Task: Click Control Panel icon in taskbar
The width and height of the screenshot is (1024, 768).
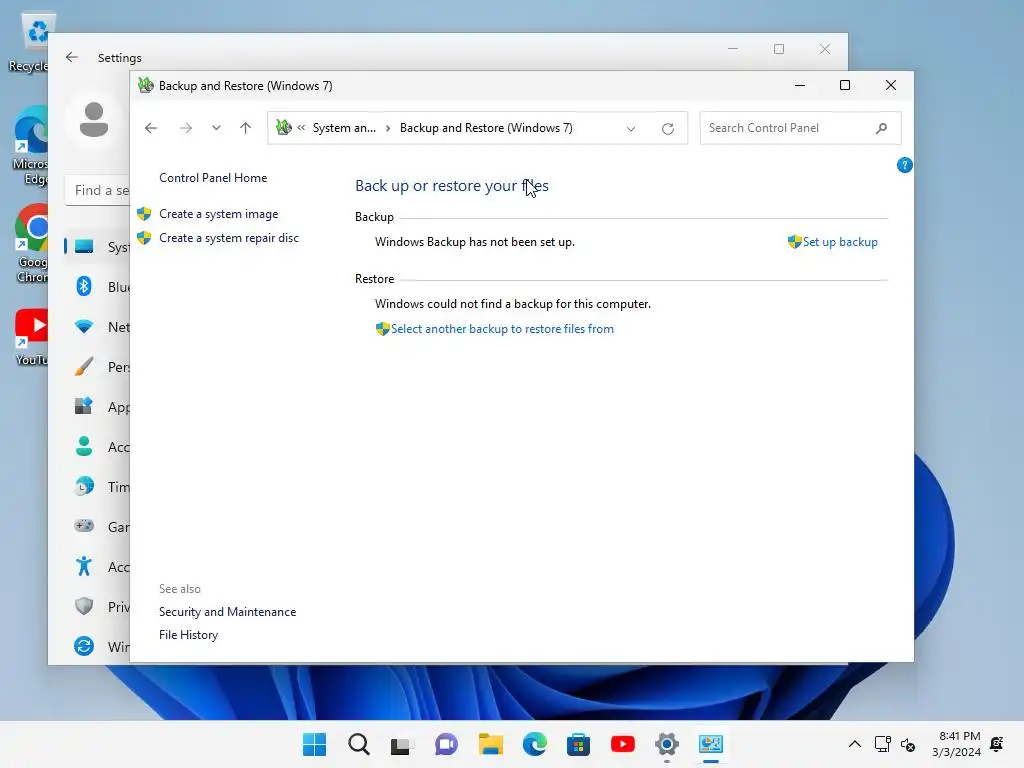Action: point(711,744)
